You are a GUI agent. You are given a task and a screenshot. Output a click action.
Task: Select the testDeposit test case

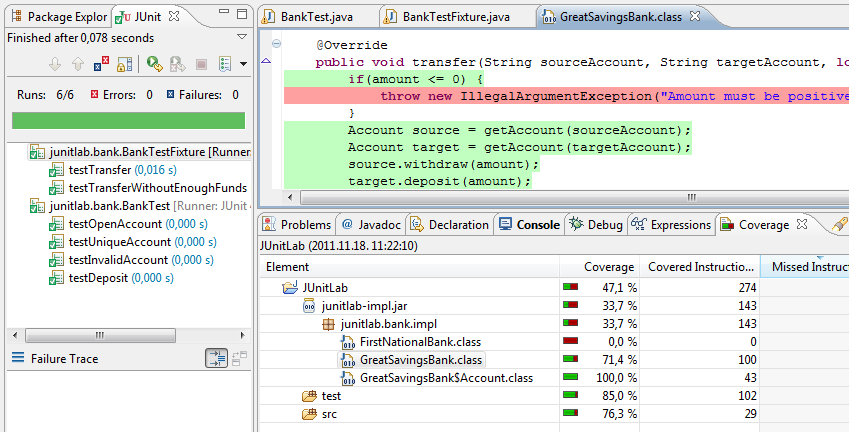pyautogui.click(x=111, y=278)
